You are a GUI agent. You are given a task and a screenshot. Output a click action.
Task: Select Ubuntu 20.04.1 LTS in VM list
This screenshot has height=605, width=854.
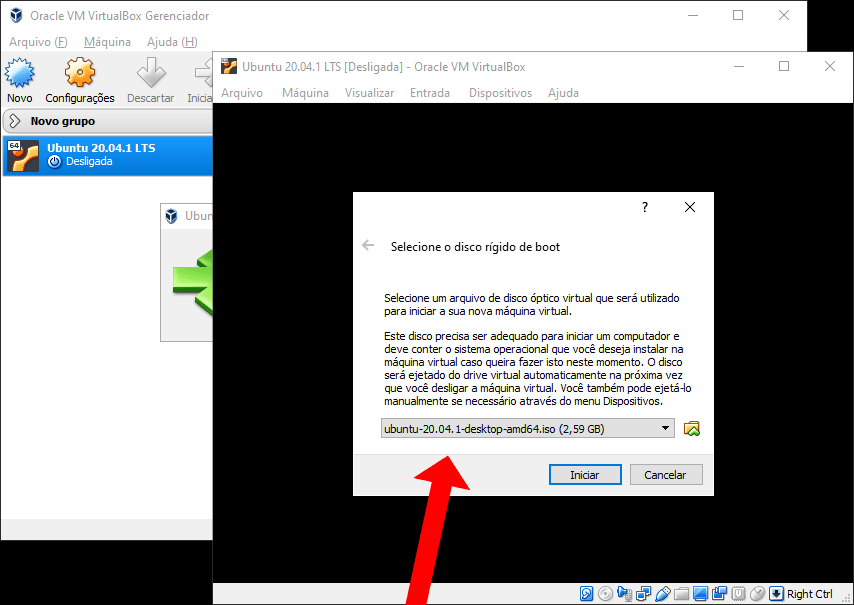click(107, 156)
